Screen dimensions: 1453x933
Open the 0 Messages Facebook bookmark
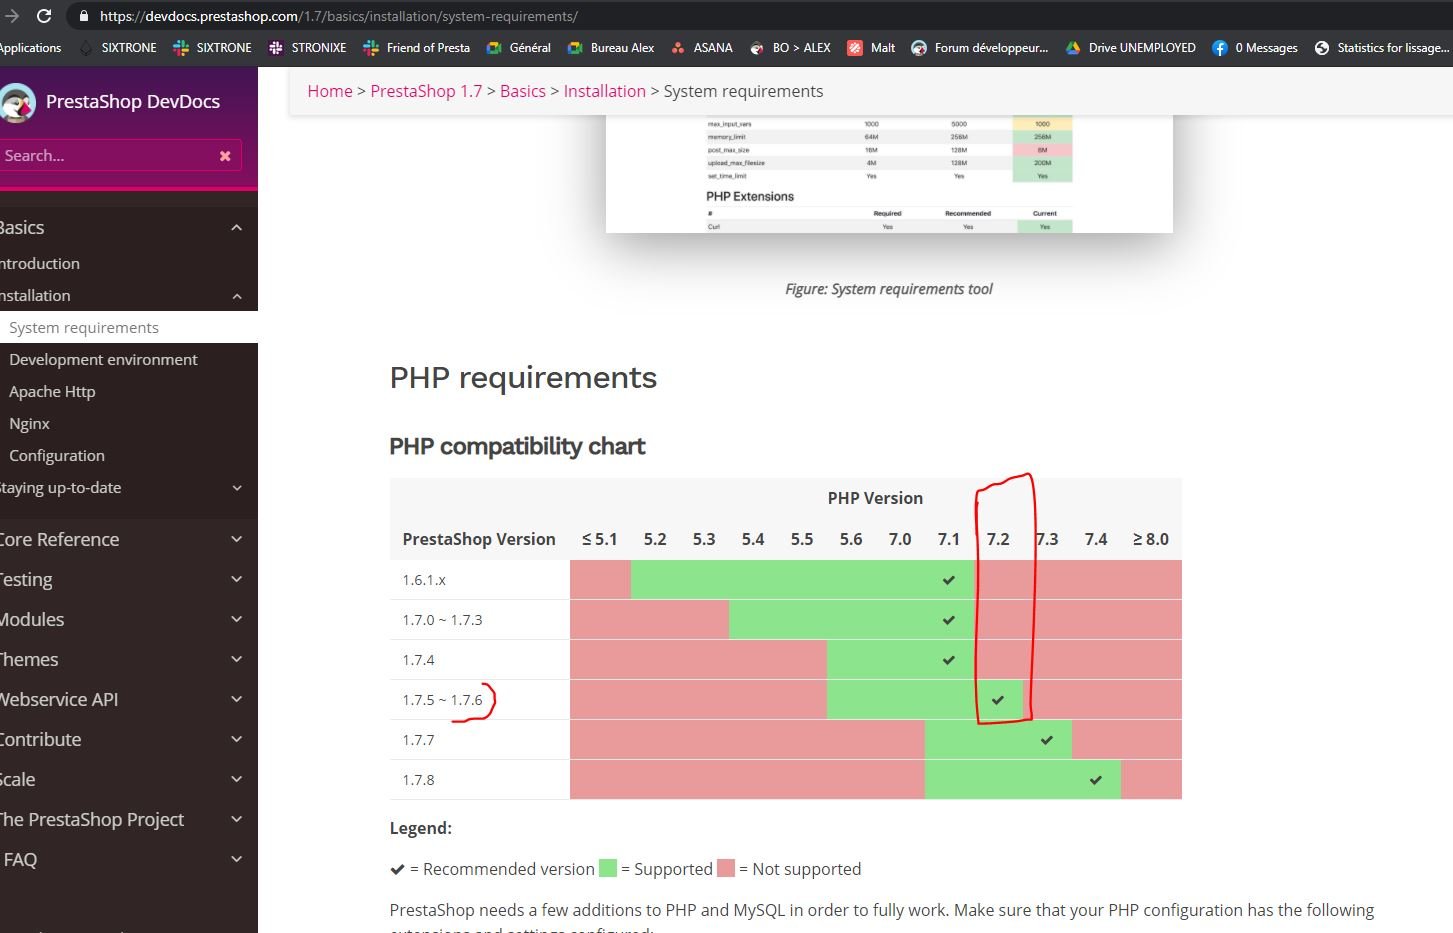click(1255, 47)
